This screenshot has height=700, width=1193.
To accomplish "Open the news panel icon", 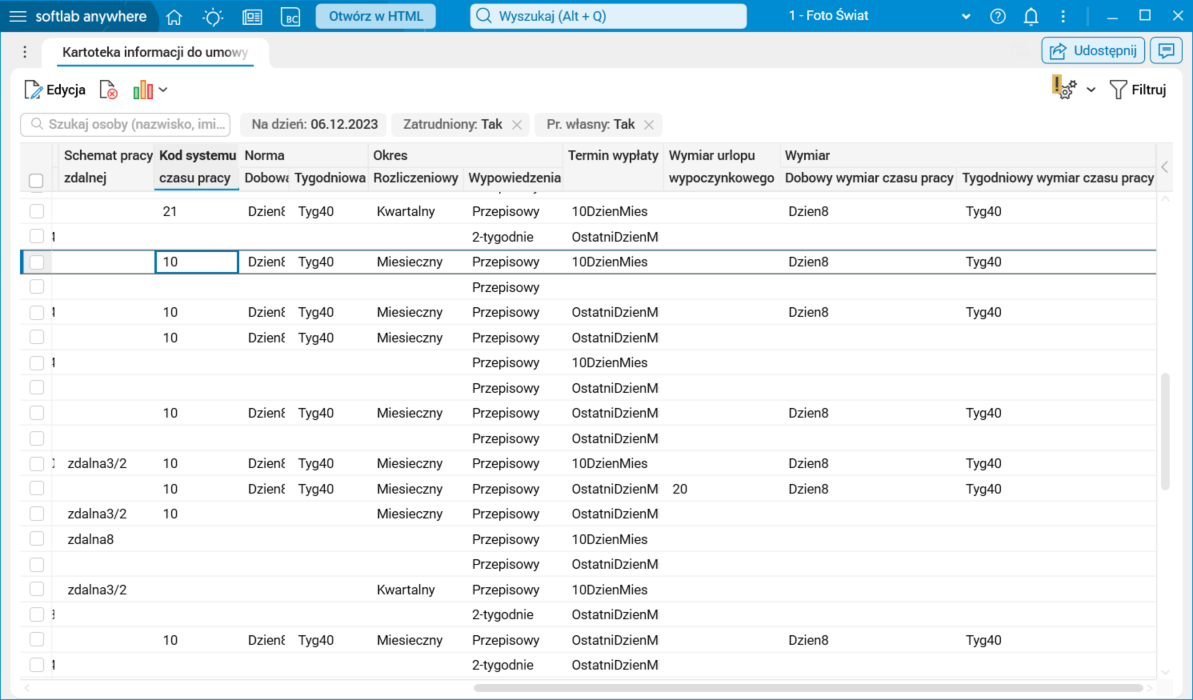I will tap(252, 17).
